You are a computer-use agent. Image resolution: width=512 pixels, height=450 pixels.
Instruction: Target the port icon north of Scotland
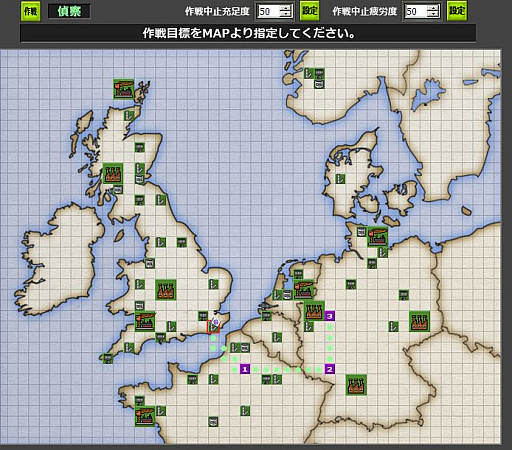124,89
